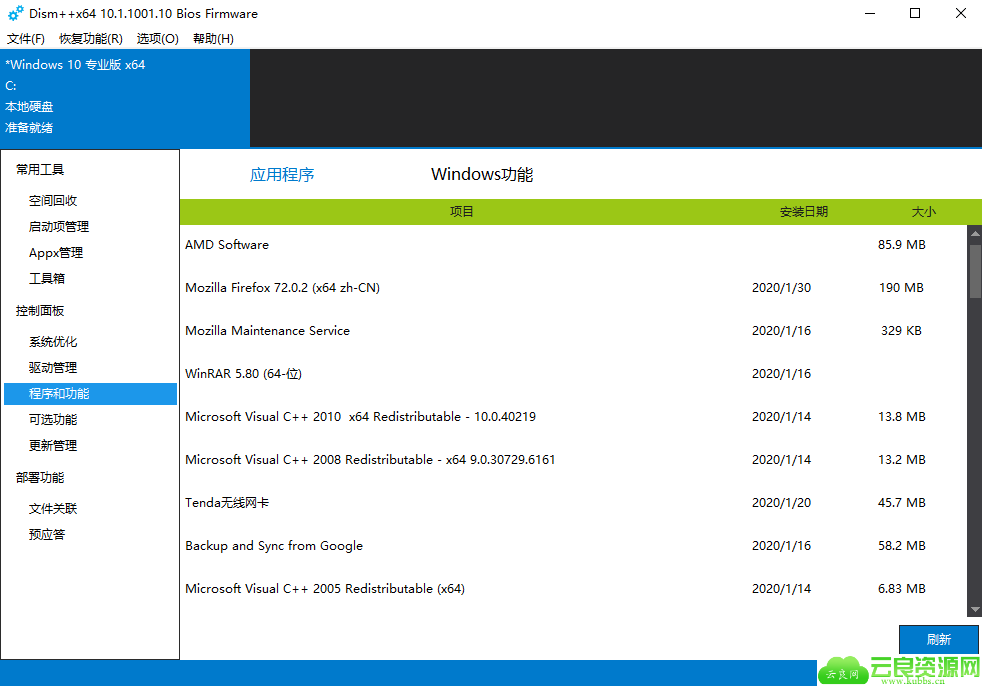
Task: Select Visual C++ 2005 Redistributable (x64) row
Action: coord(573,589)
